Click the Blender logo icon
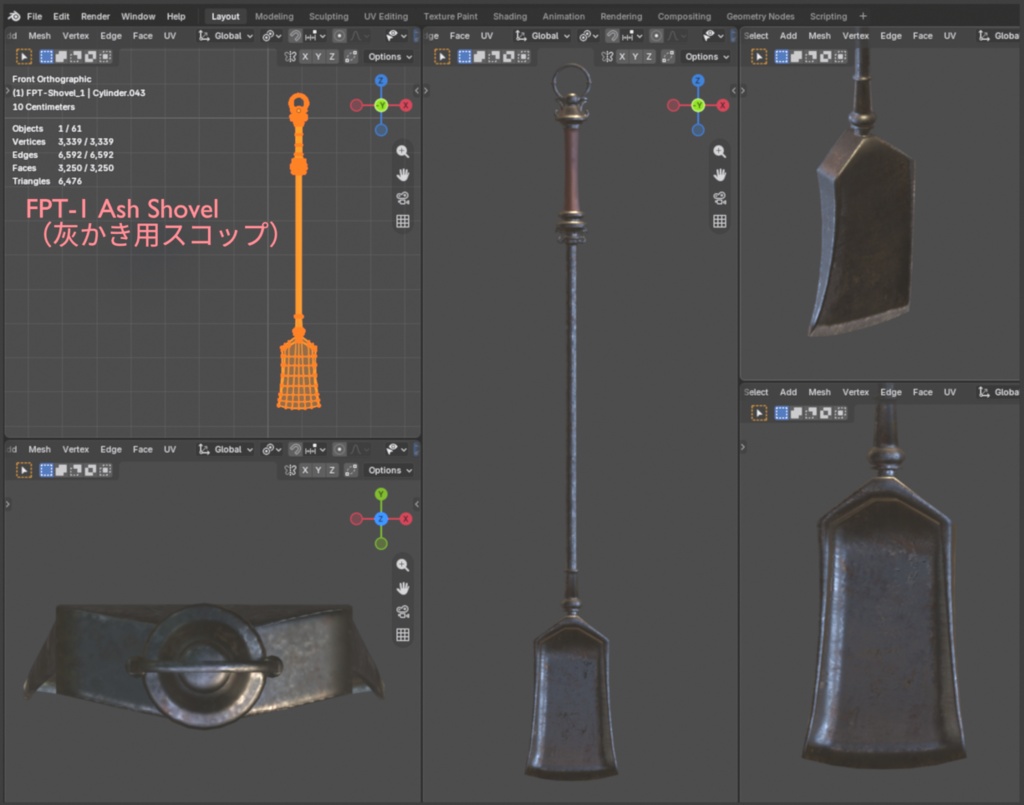The width and height of the screenshot is (1024, 805). tap(14, 16)
